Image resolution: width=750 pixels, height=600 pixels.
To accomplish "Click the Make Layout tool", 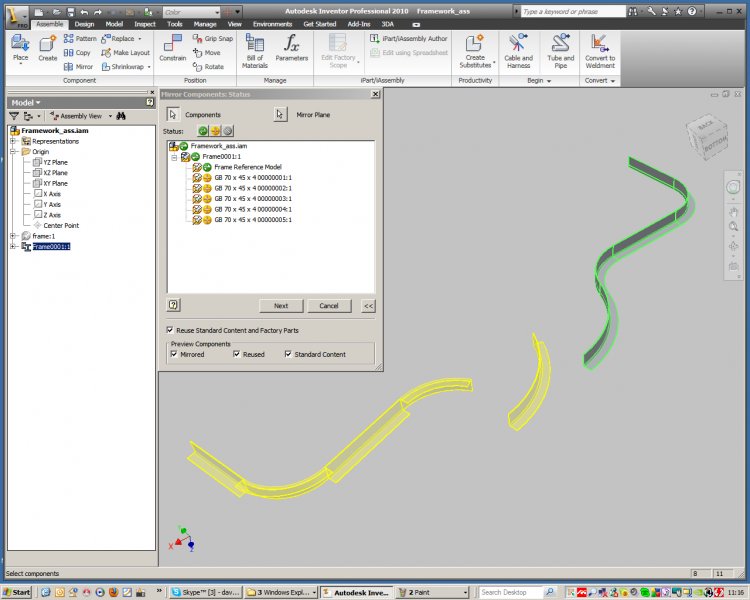I will tap(125, 53).
